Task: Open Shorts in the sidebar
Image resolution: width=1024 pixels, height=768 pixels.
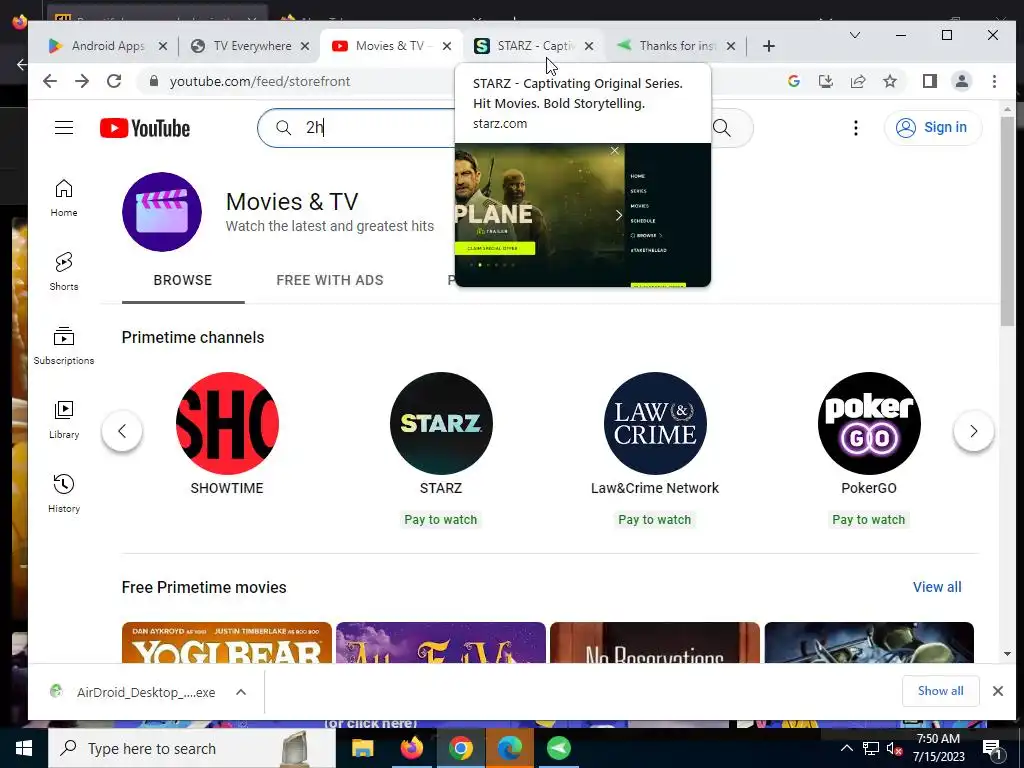Action: 63,272
